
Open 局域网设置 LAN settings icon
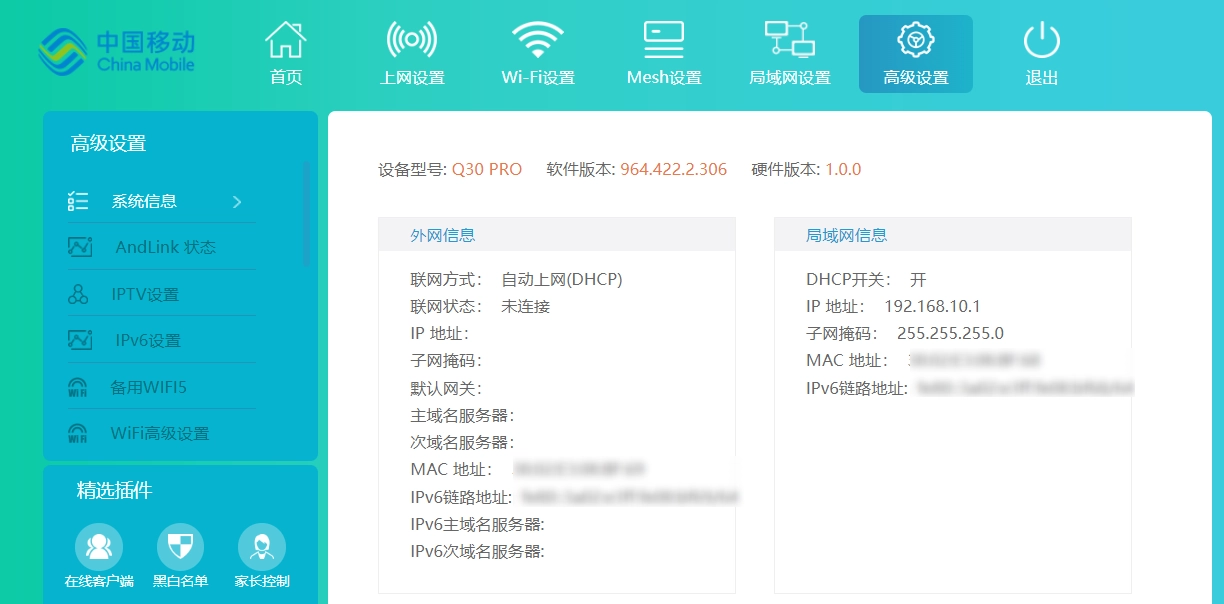click(x=790, y=50)
